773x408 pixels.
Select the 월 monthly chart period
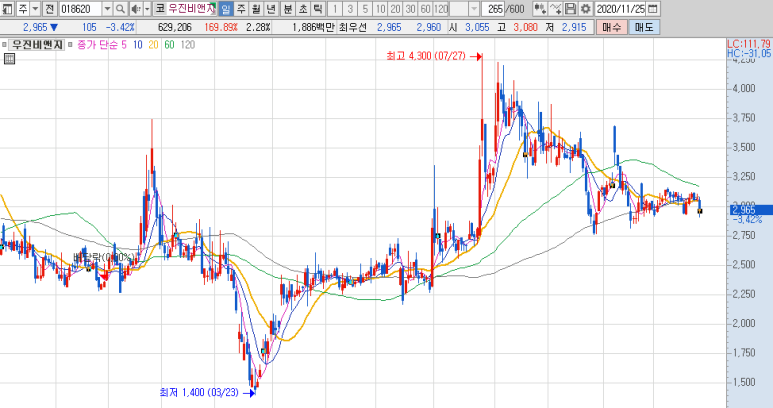256,8
